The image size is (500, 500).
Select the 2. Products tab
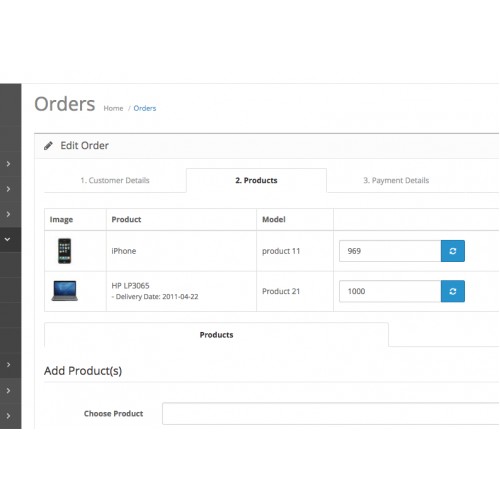coord(256,180)
